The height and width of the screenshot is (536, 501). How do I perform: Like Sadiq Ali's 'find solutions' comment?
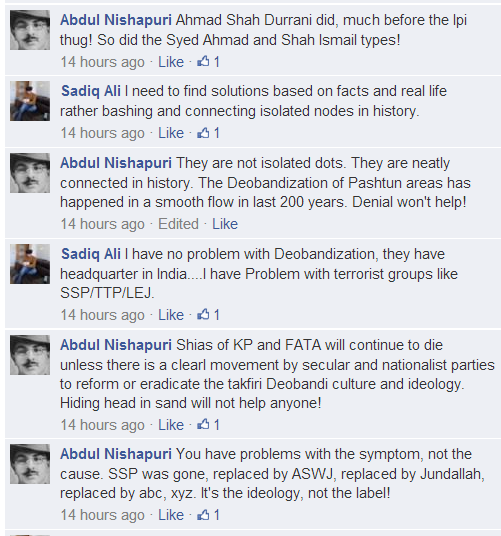tap(171, 133)
